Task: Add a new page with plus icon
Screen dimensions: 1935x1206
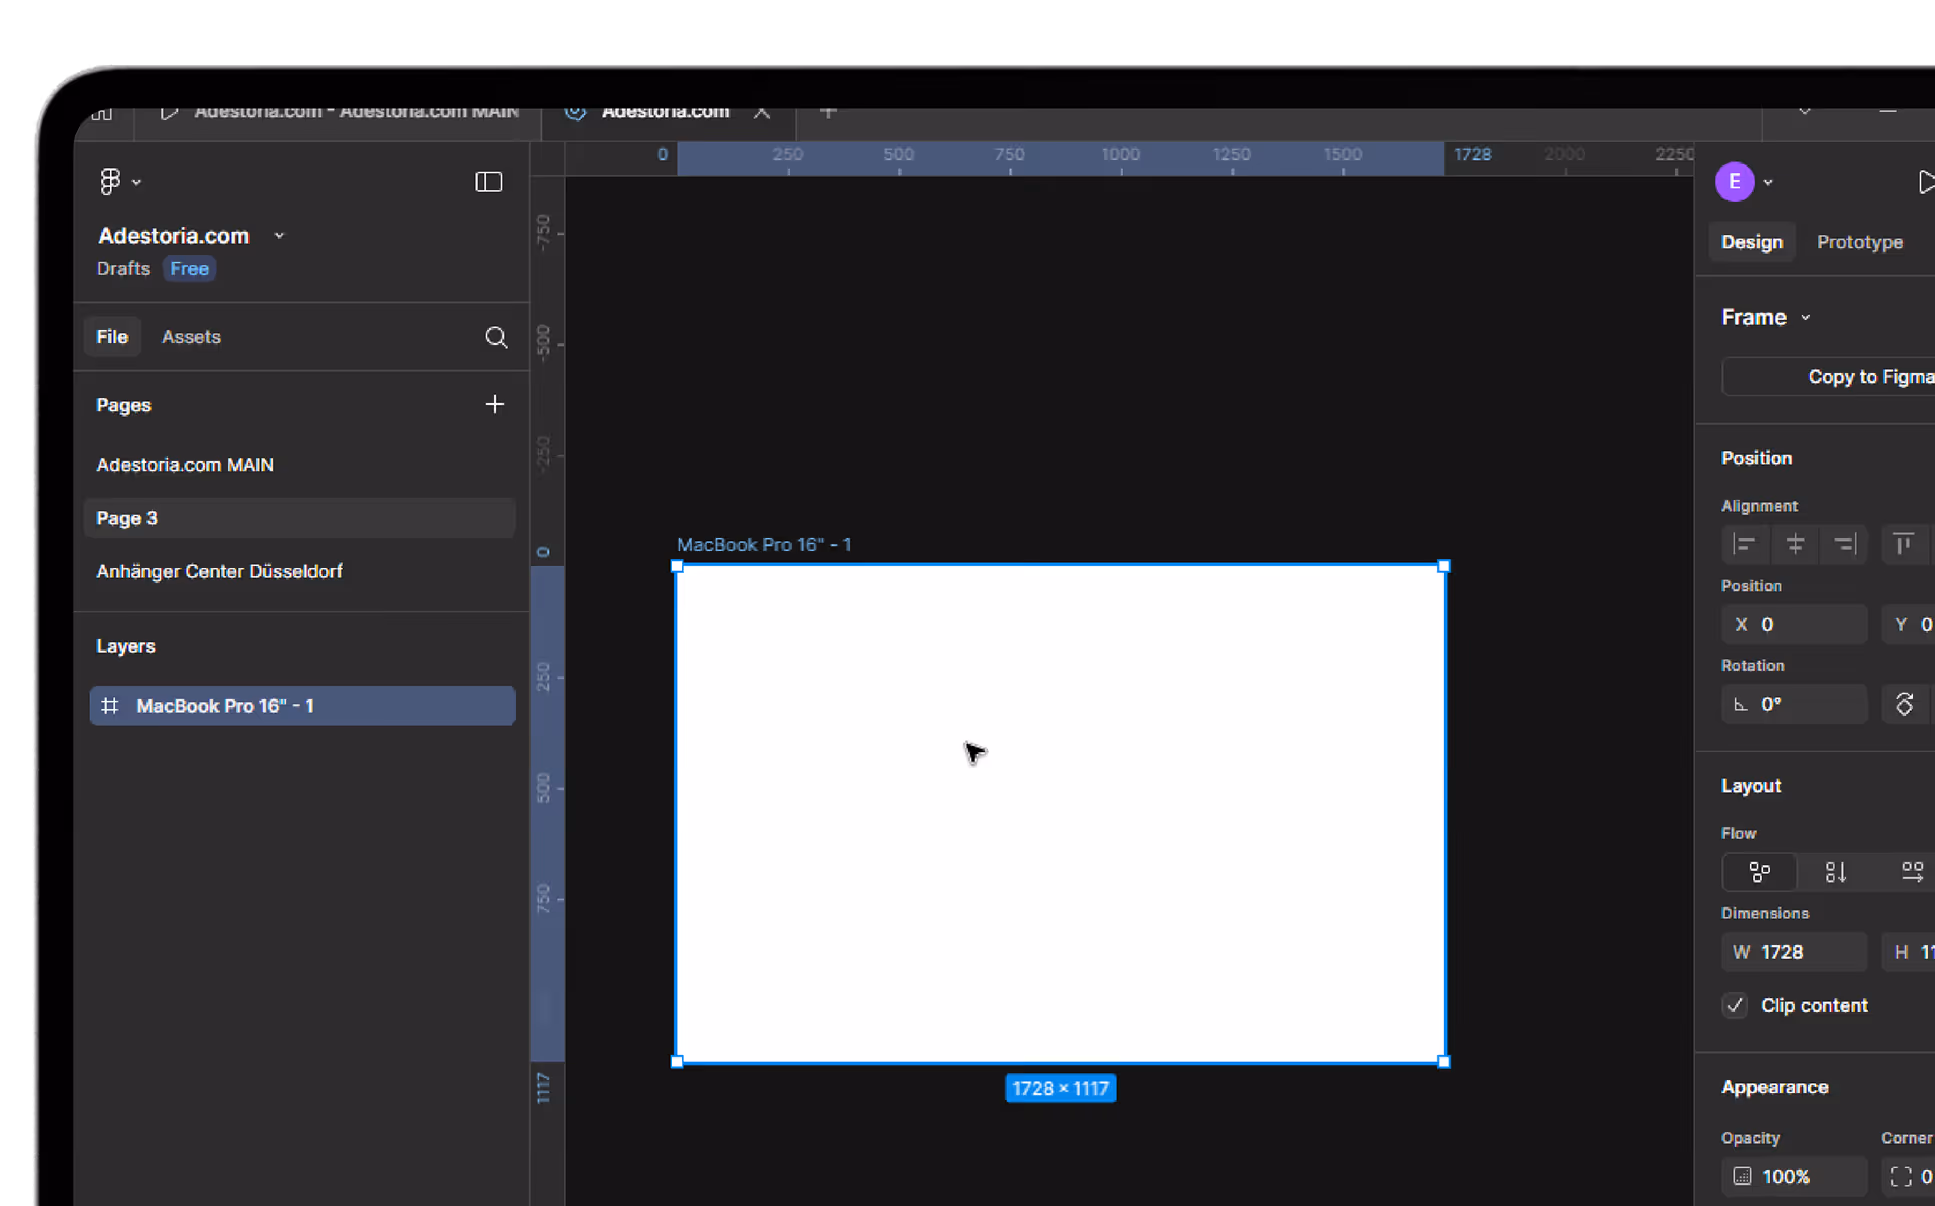Action: coord(494,404)
